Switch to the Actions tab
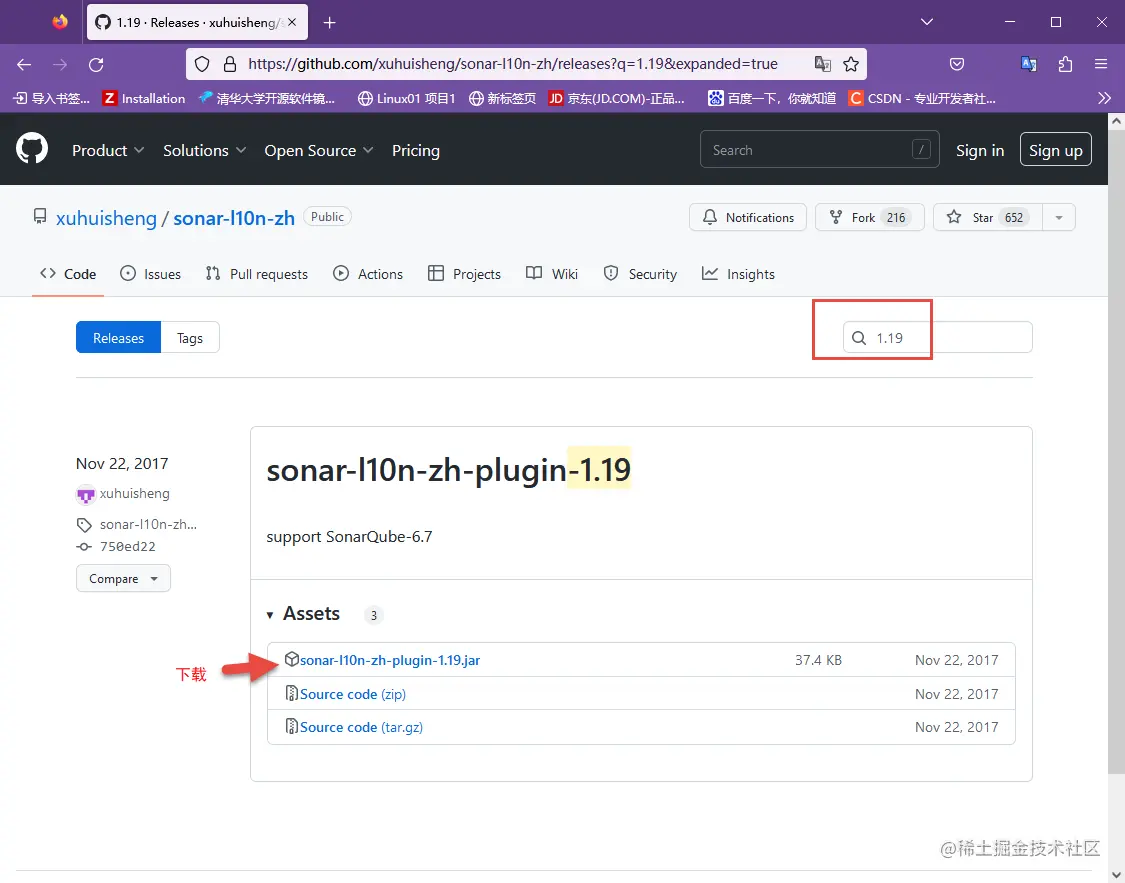 368,274
